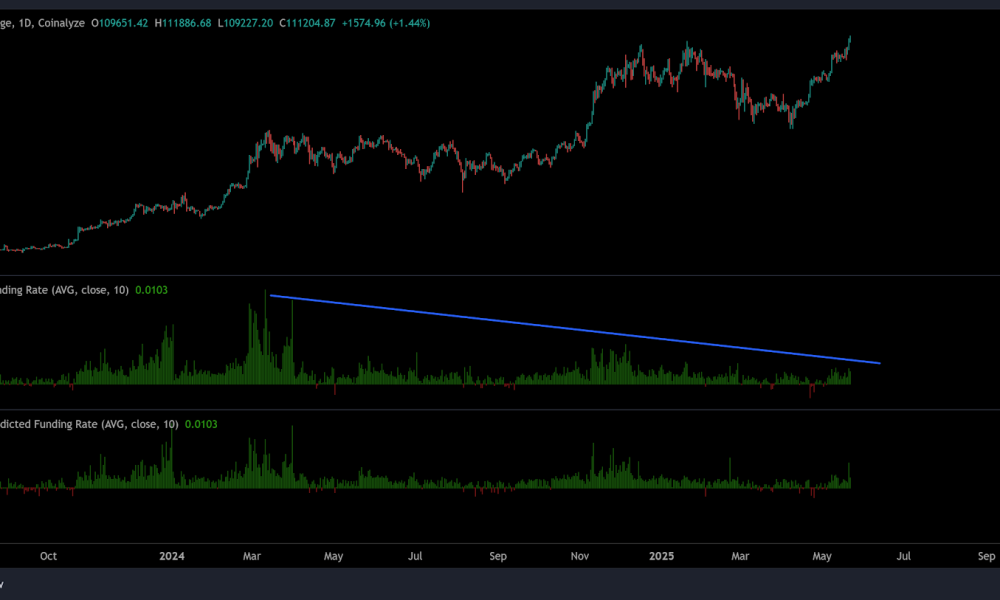Click divider above the Predicted Funding Rate pane
The width and height of the screenshot is (1000, 600).
(x=500, y=409)
